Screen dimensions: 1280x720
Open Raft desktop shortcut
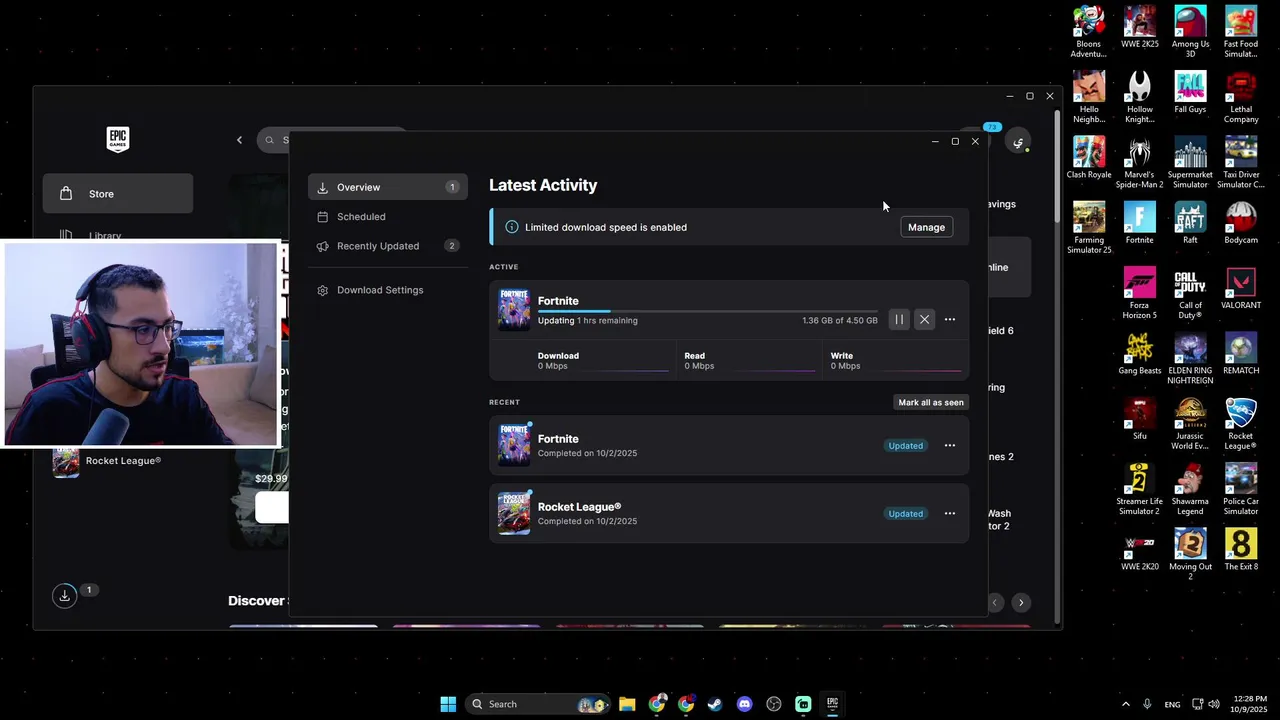pyautogui.click(x=1190, y=223)
